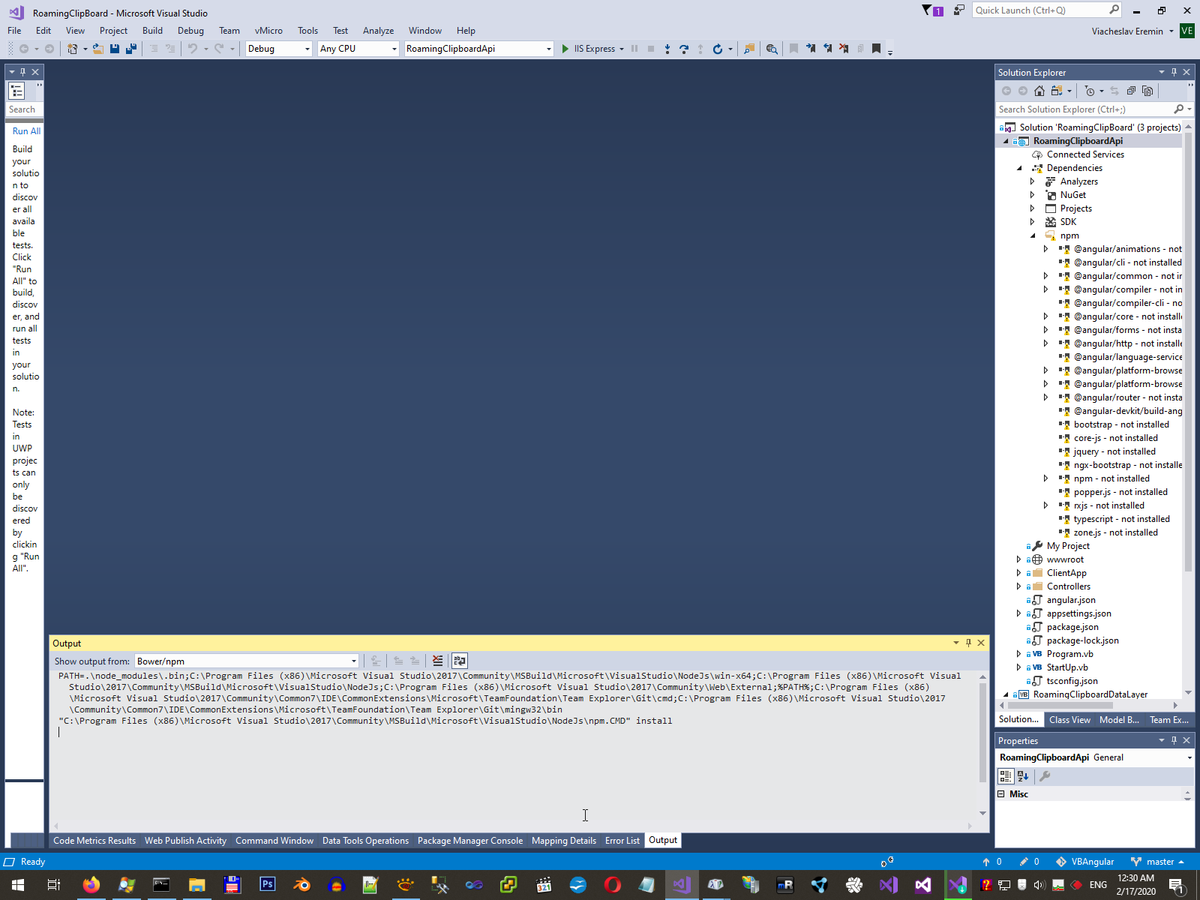The height and width of the screenshot is (900, 1200).
Task: Click Categorized icon in Properties panel
Action: click(x=1007, y=776)
